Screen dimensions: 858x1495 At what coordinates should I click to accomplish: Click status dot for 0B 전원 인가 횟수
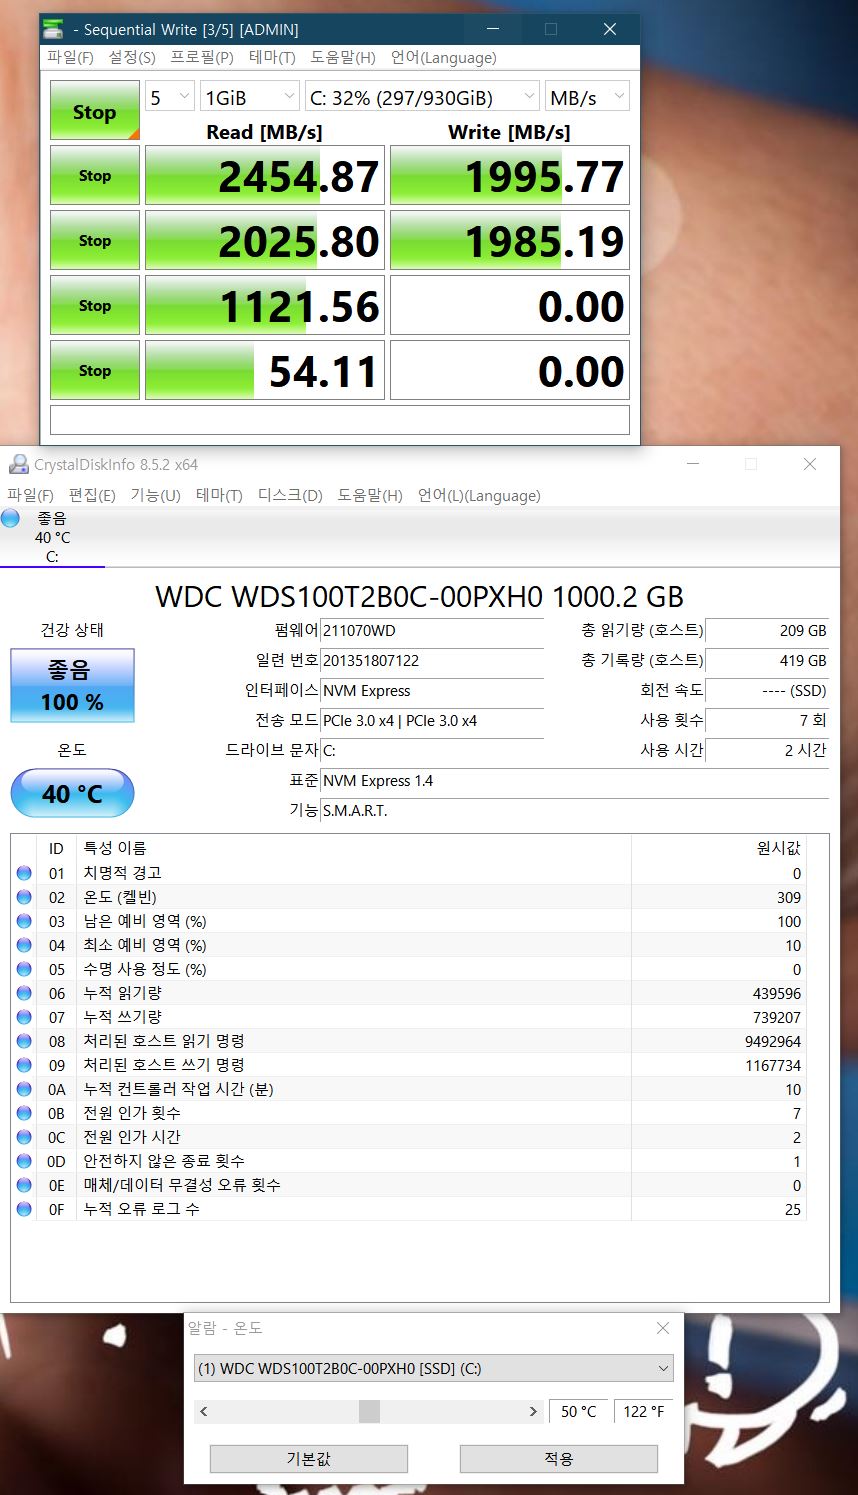25,1113
